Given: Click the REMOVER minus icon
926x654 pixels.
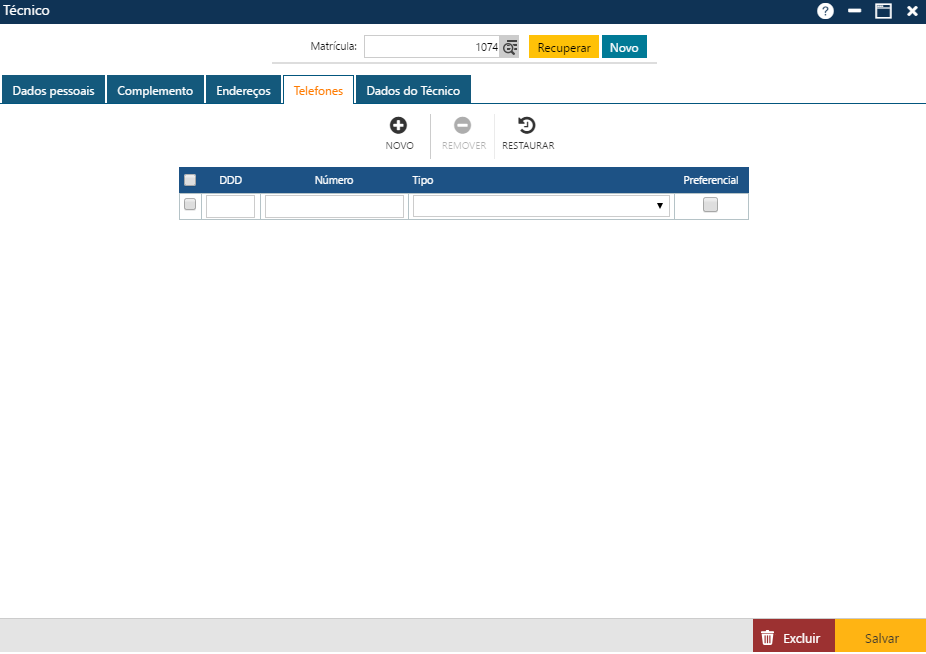Looking at the screenshot, I should (x=463, y=126).
